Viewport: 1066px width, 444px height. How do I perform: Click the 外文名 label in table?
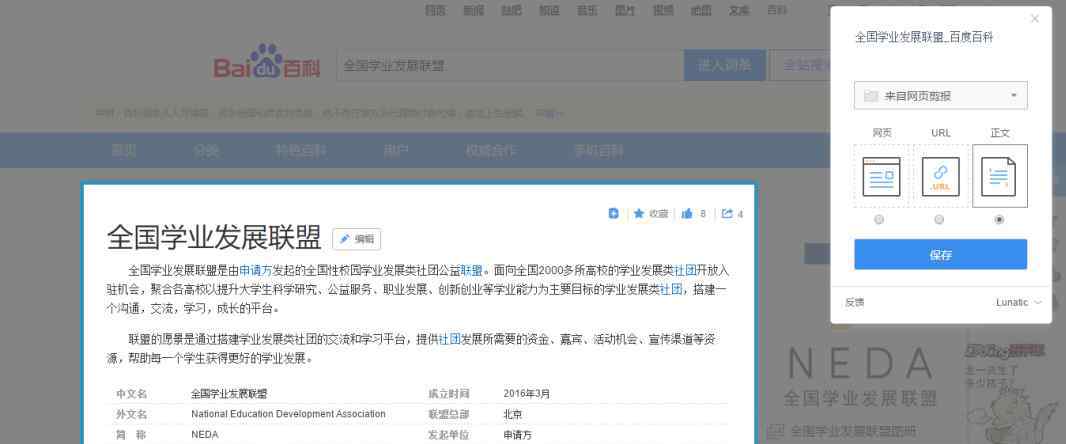[131, 414]
